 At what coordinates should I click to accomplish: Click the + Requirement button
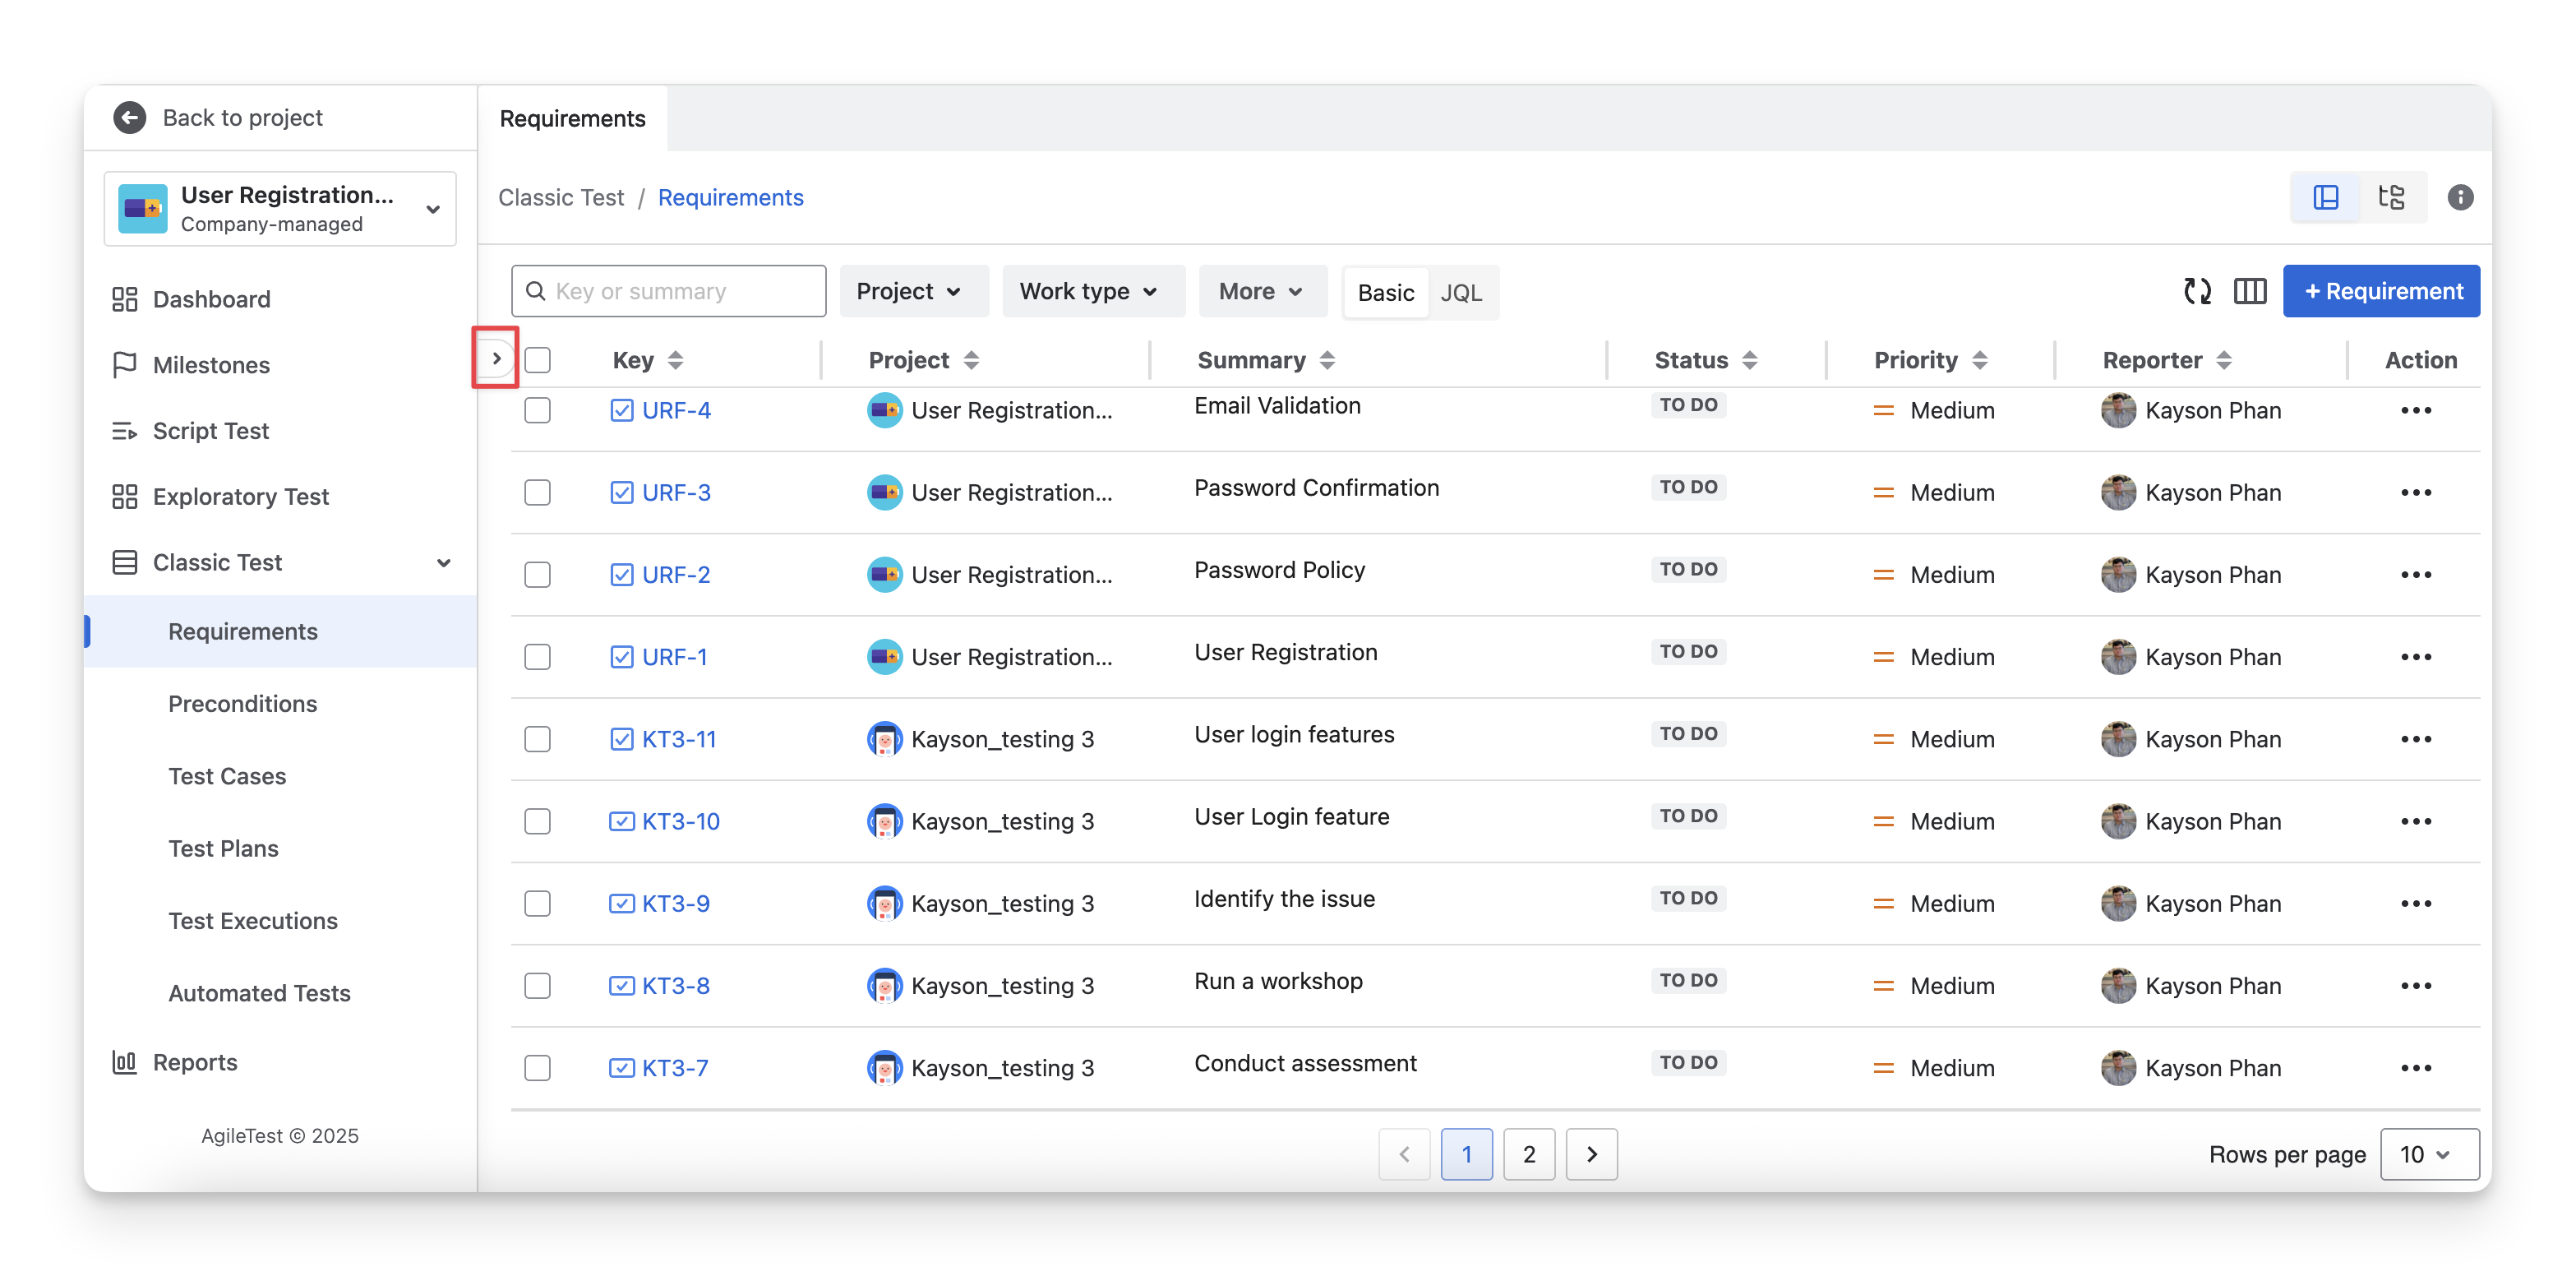[2380, 291]
